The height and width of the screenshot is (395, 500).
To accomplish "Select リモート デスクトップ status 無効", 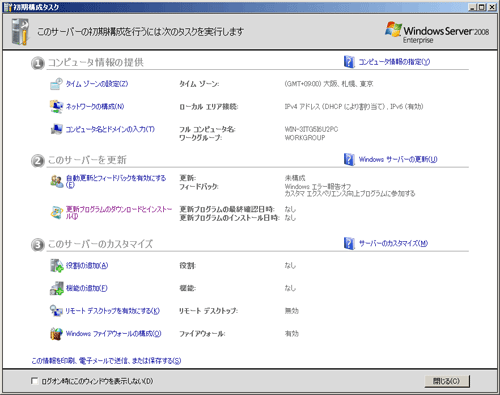I will click(292, 311).
